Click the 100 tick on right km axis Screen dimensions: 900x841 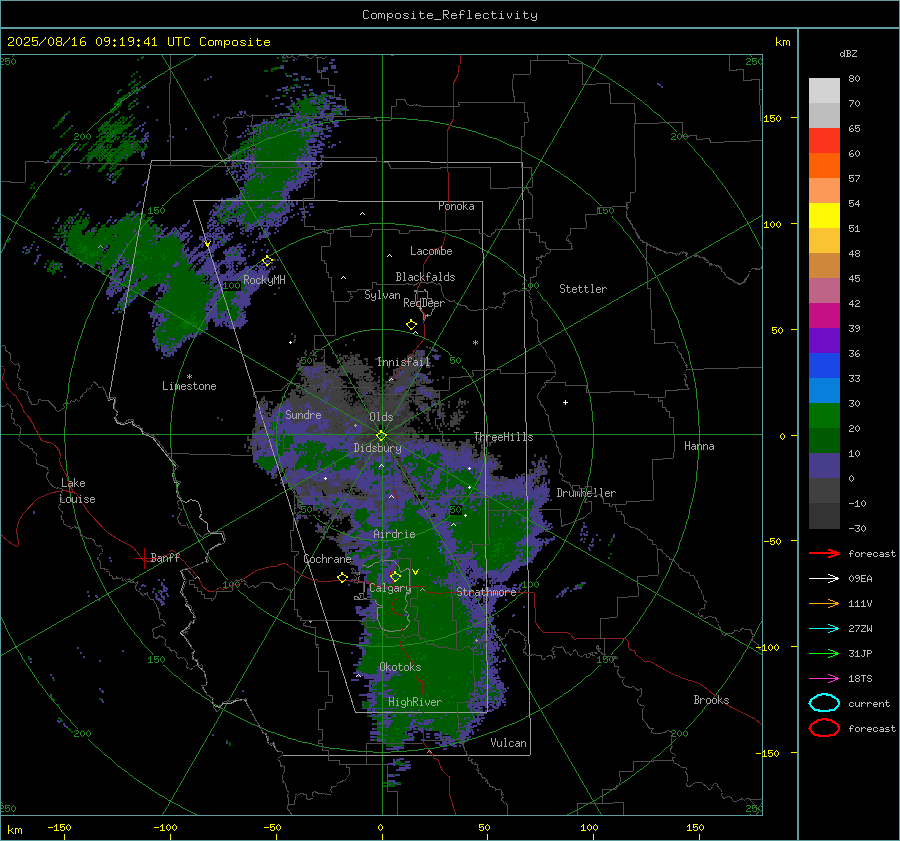point(772,224)
